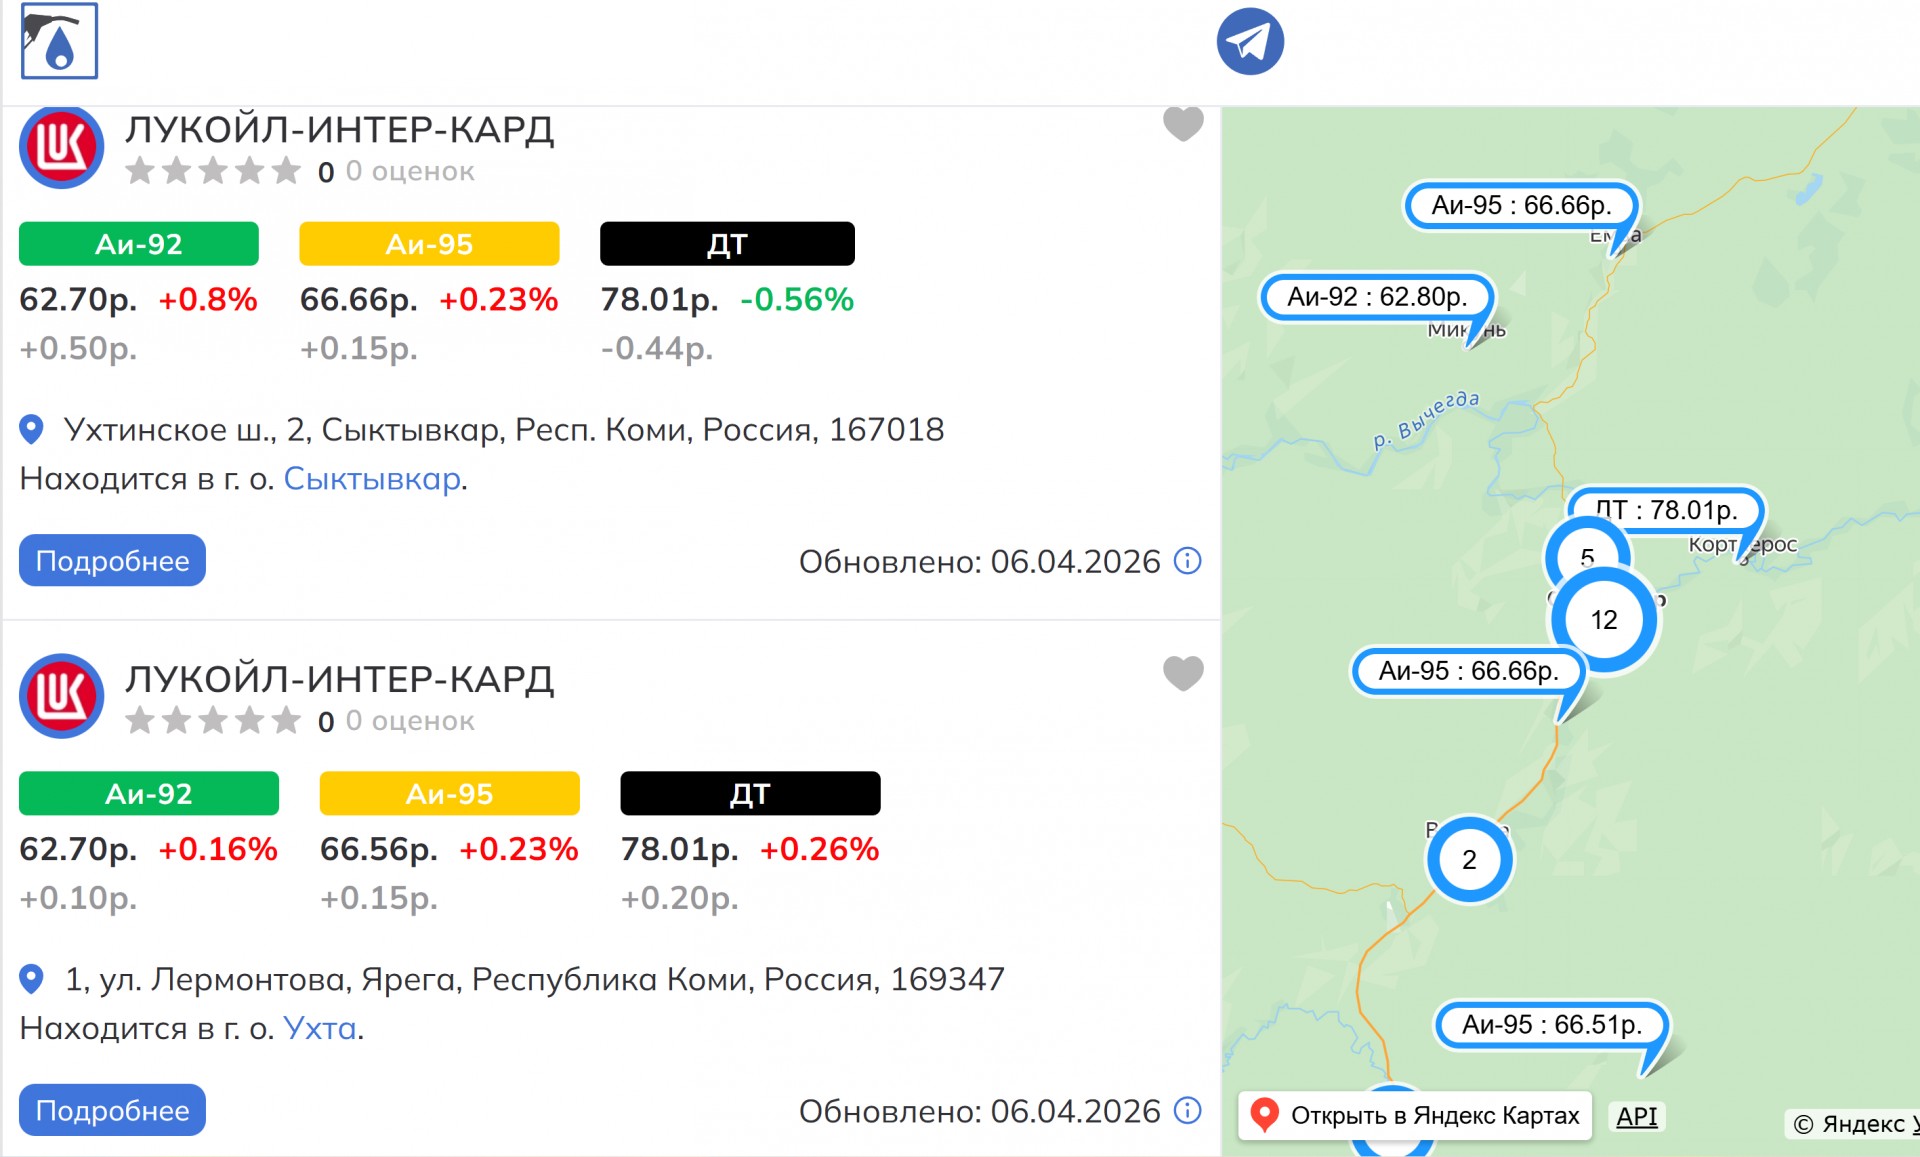Expand map cluster marker showing 12
The width and height of the screenshot is (1920, 1157).
point(1604,620)
